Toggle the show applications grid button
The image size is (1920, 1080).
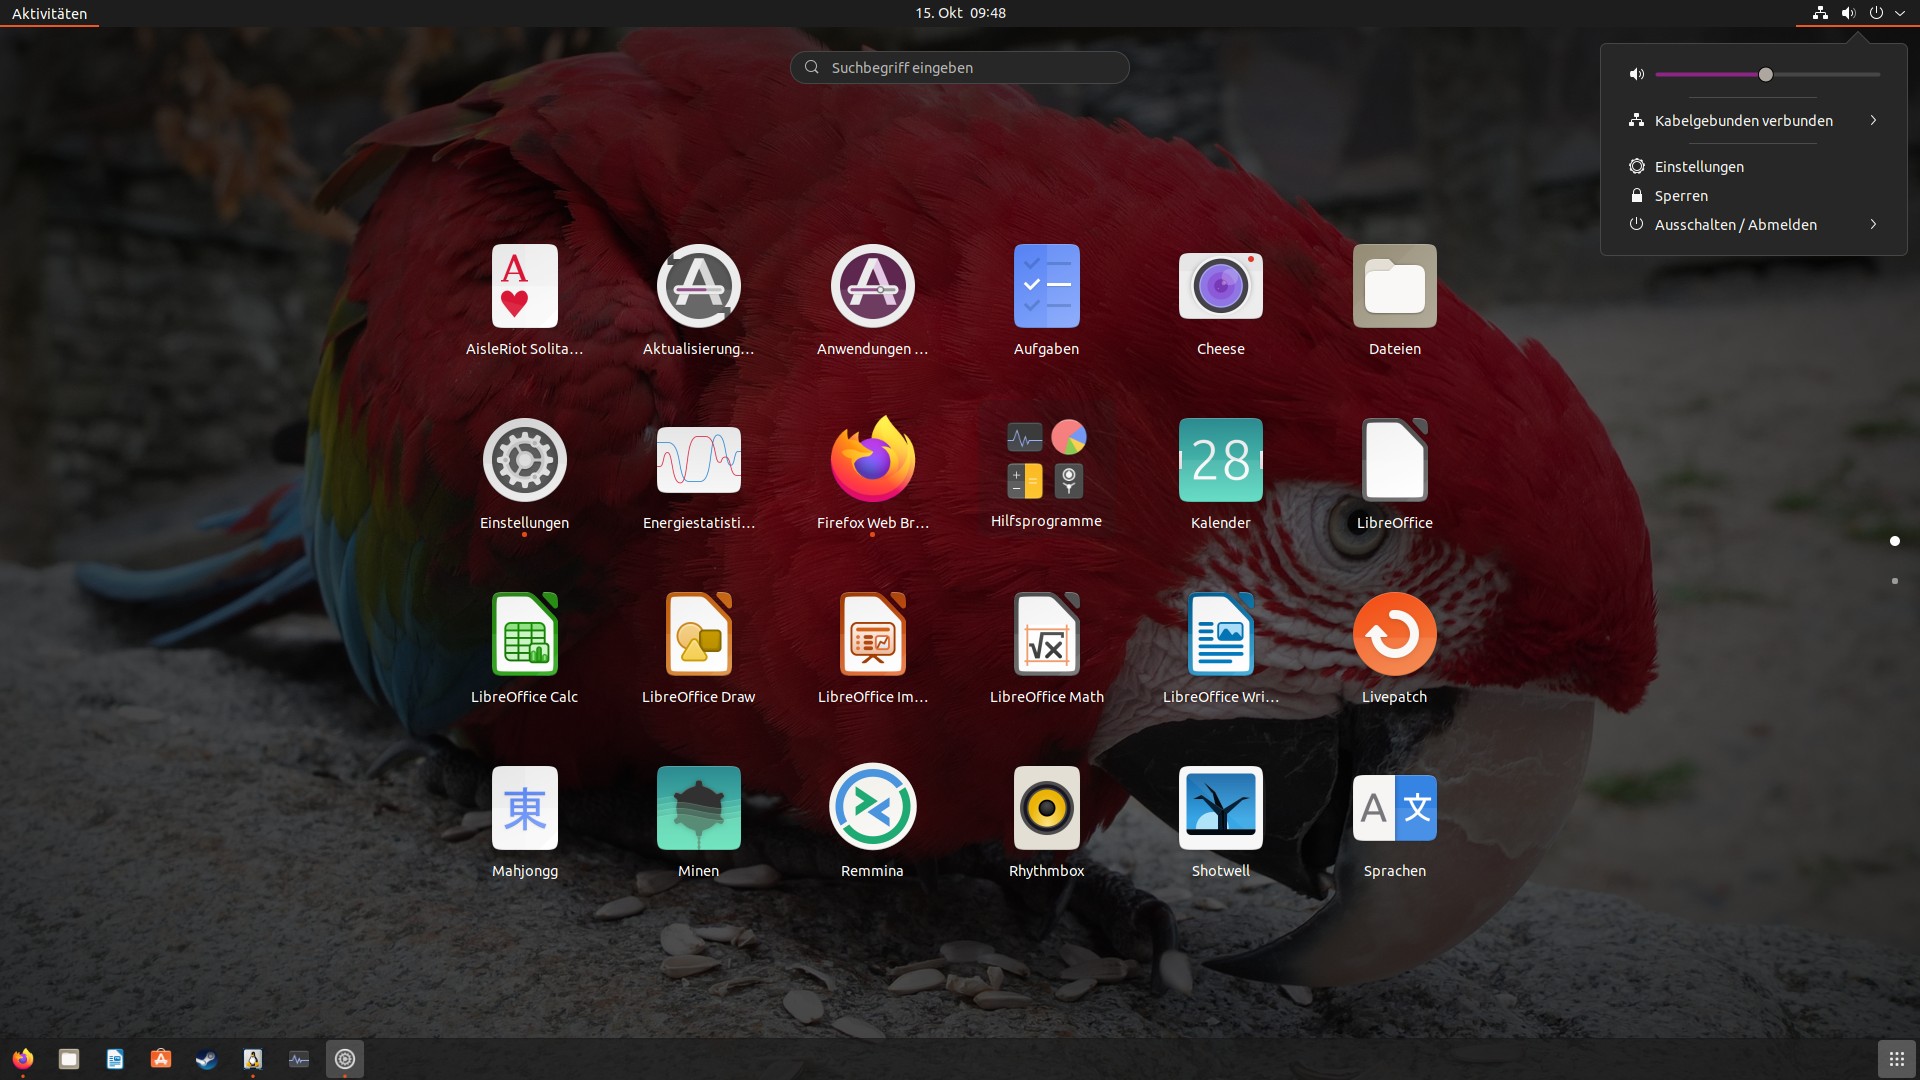coord(1896,1059)
